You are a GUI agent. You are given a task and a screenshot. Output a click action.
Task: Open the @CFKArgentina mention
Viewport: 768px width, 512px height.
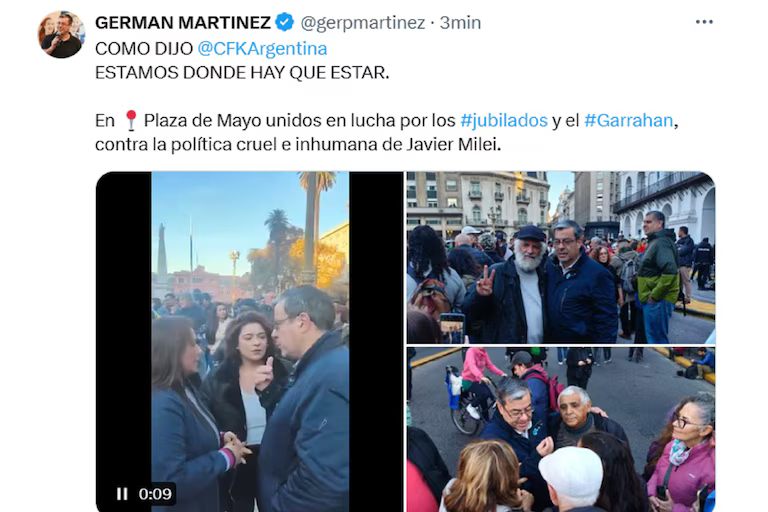click(262, 49)
